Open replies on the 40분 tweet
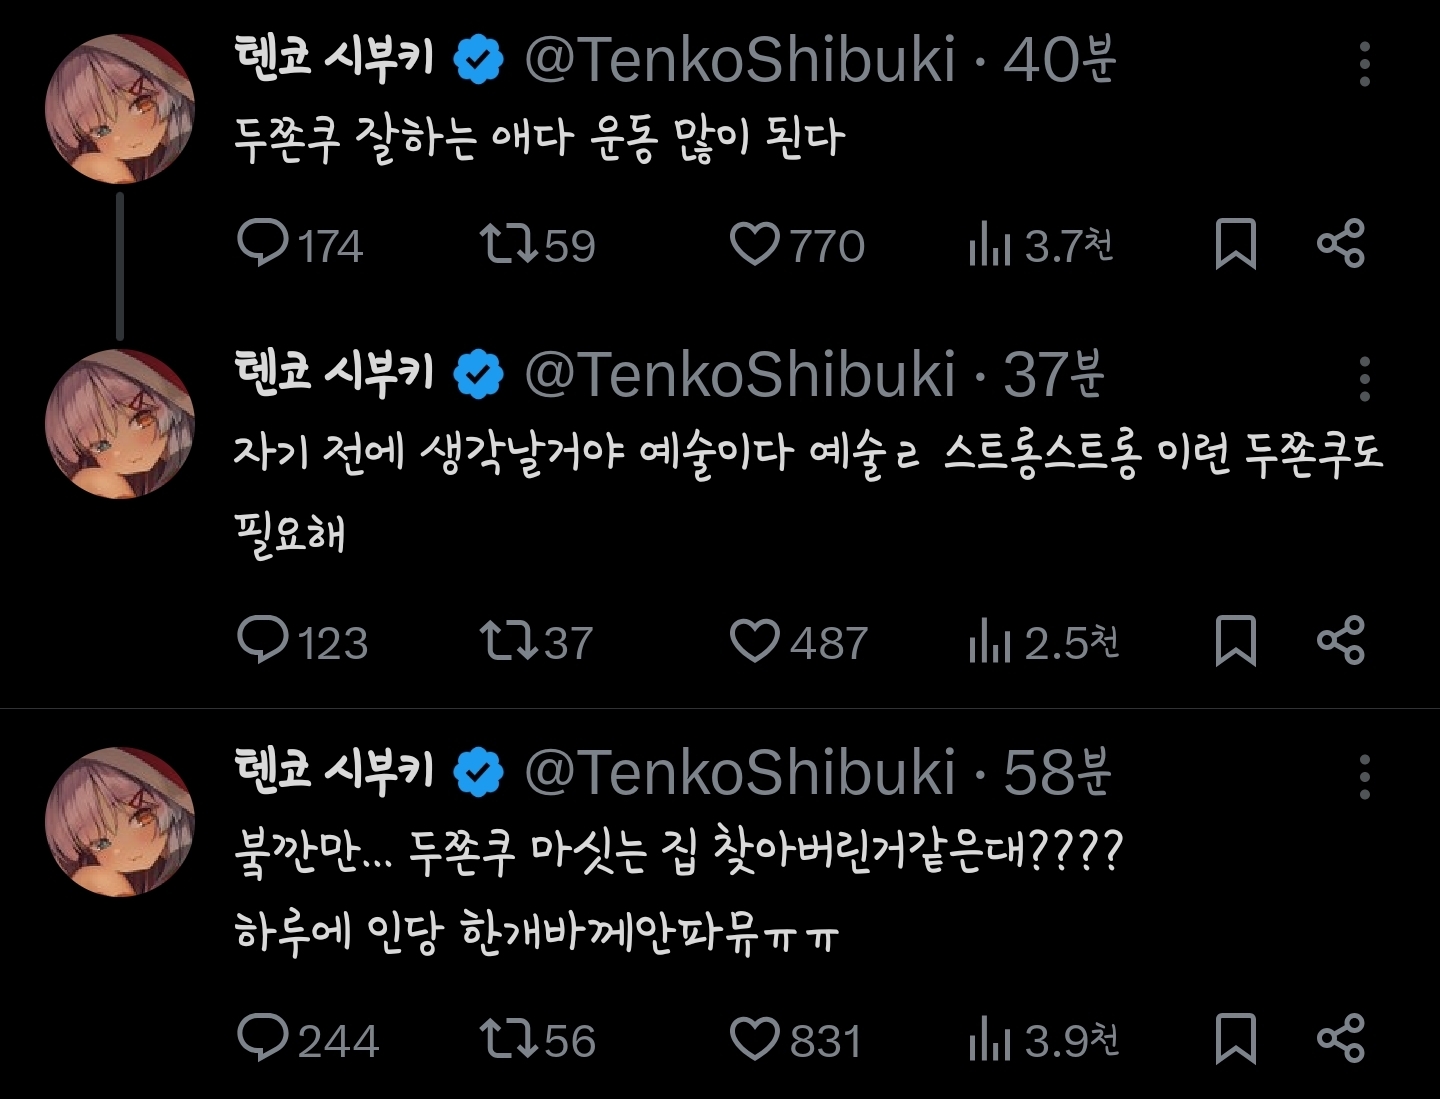1440x1099 pixels. (262, 244)
